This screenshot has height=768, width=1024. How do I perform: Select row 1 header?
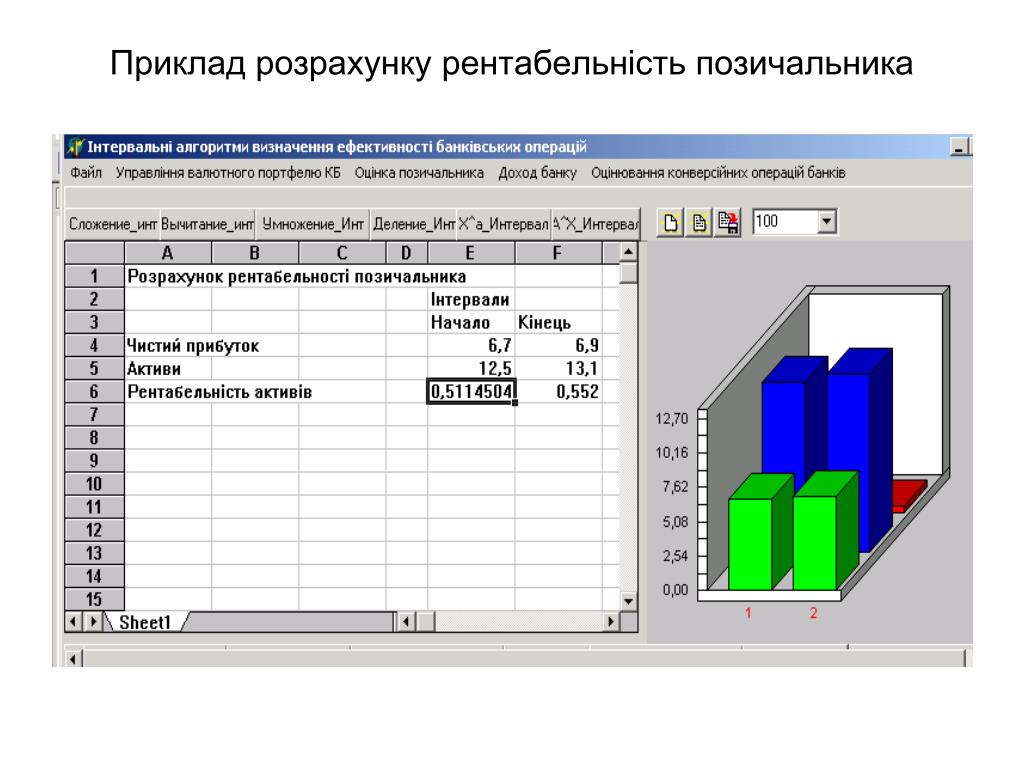click(x=95, y=276)
